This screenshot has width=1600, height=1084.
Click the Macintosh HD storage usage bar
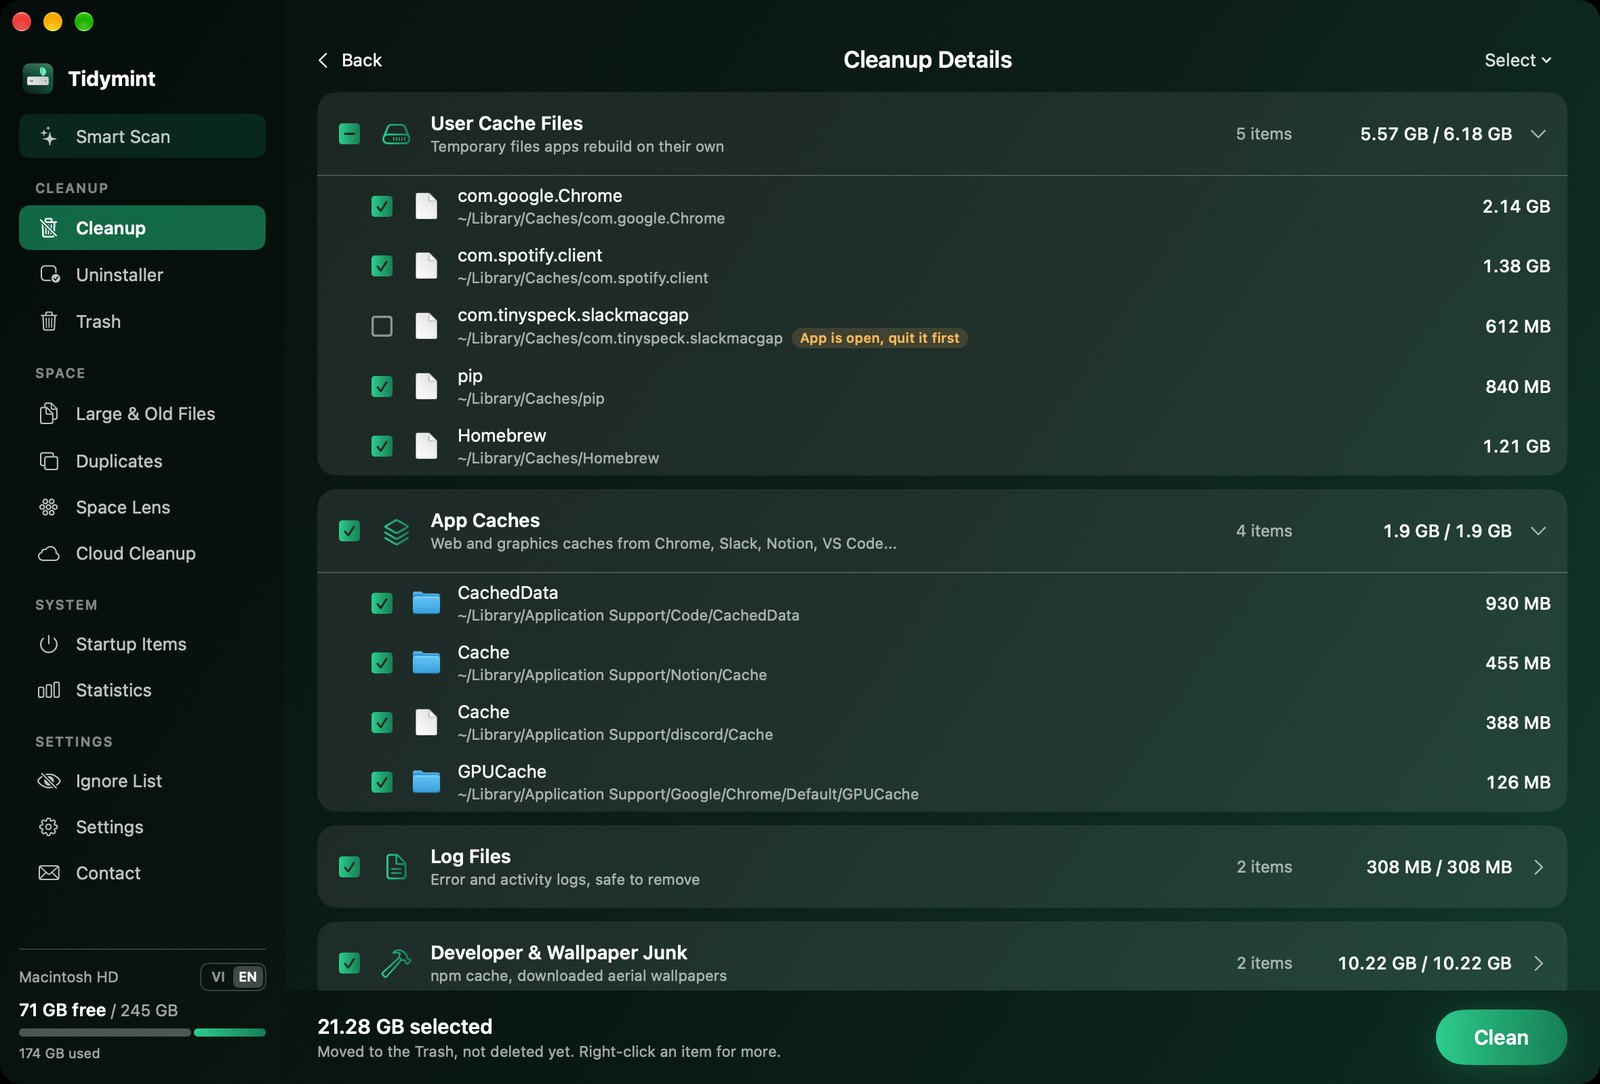pyautogui.click(x=142, y=1032)
